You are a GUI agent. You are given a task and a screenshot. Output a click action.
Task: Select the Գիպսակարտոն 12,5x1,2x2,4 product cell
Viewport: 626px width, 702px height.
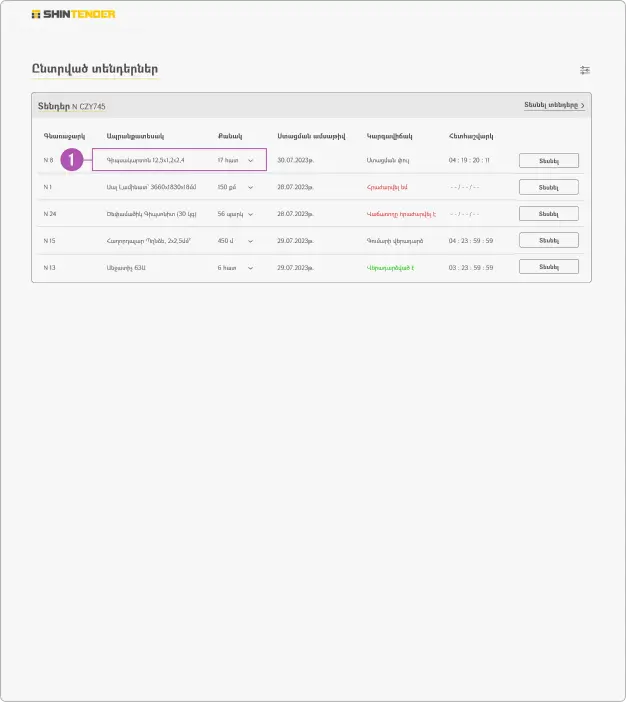pyautogui.click(x=146, y=160)
